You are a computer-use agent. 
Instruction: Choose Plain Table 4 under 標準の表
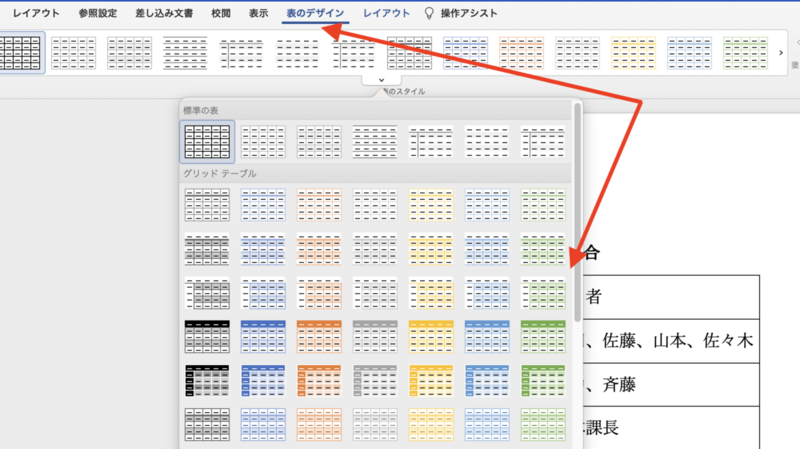487,142
